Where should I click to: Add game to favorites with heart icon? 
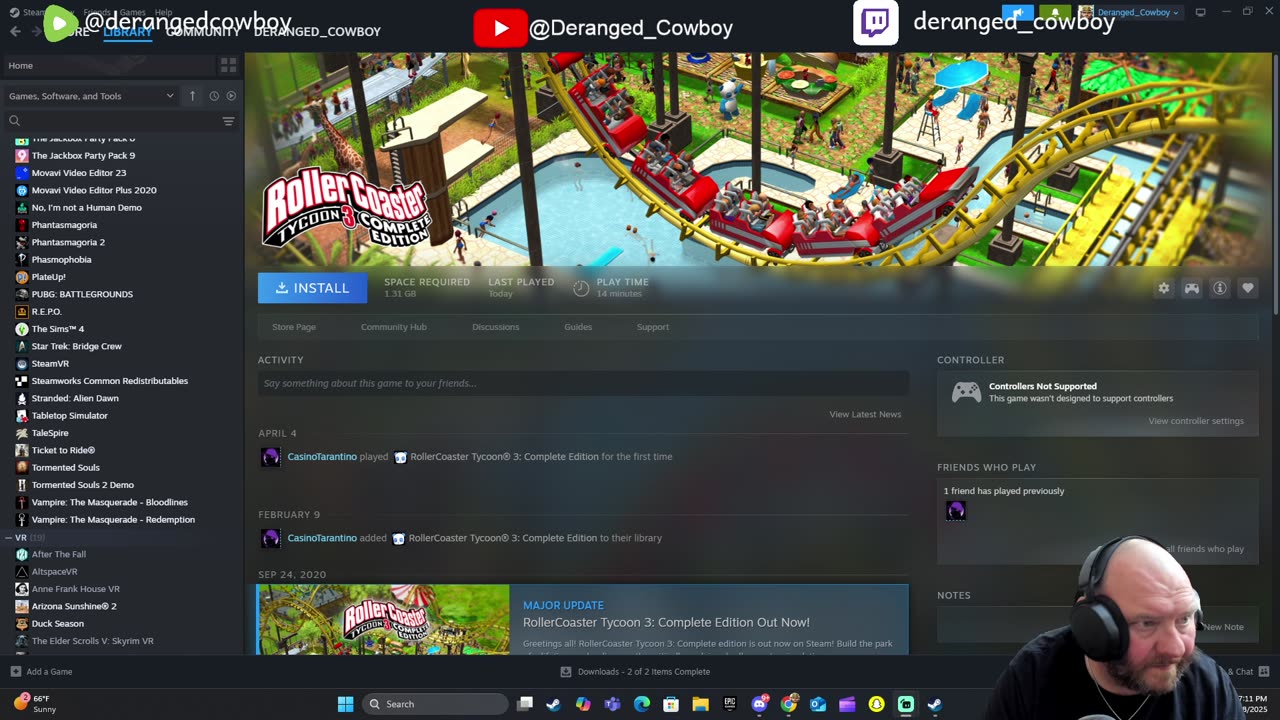(1247, 288)
